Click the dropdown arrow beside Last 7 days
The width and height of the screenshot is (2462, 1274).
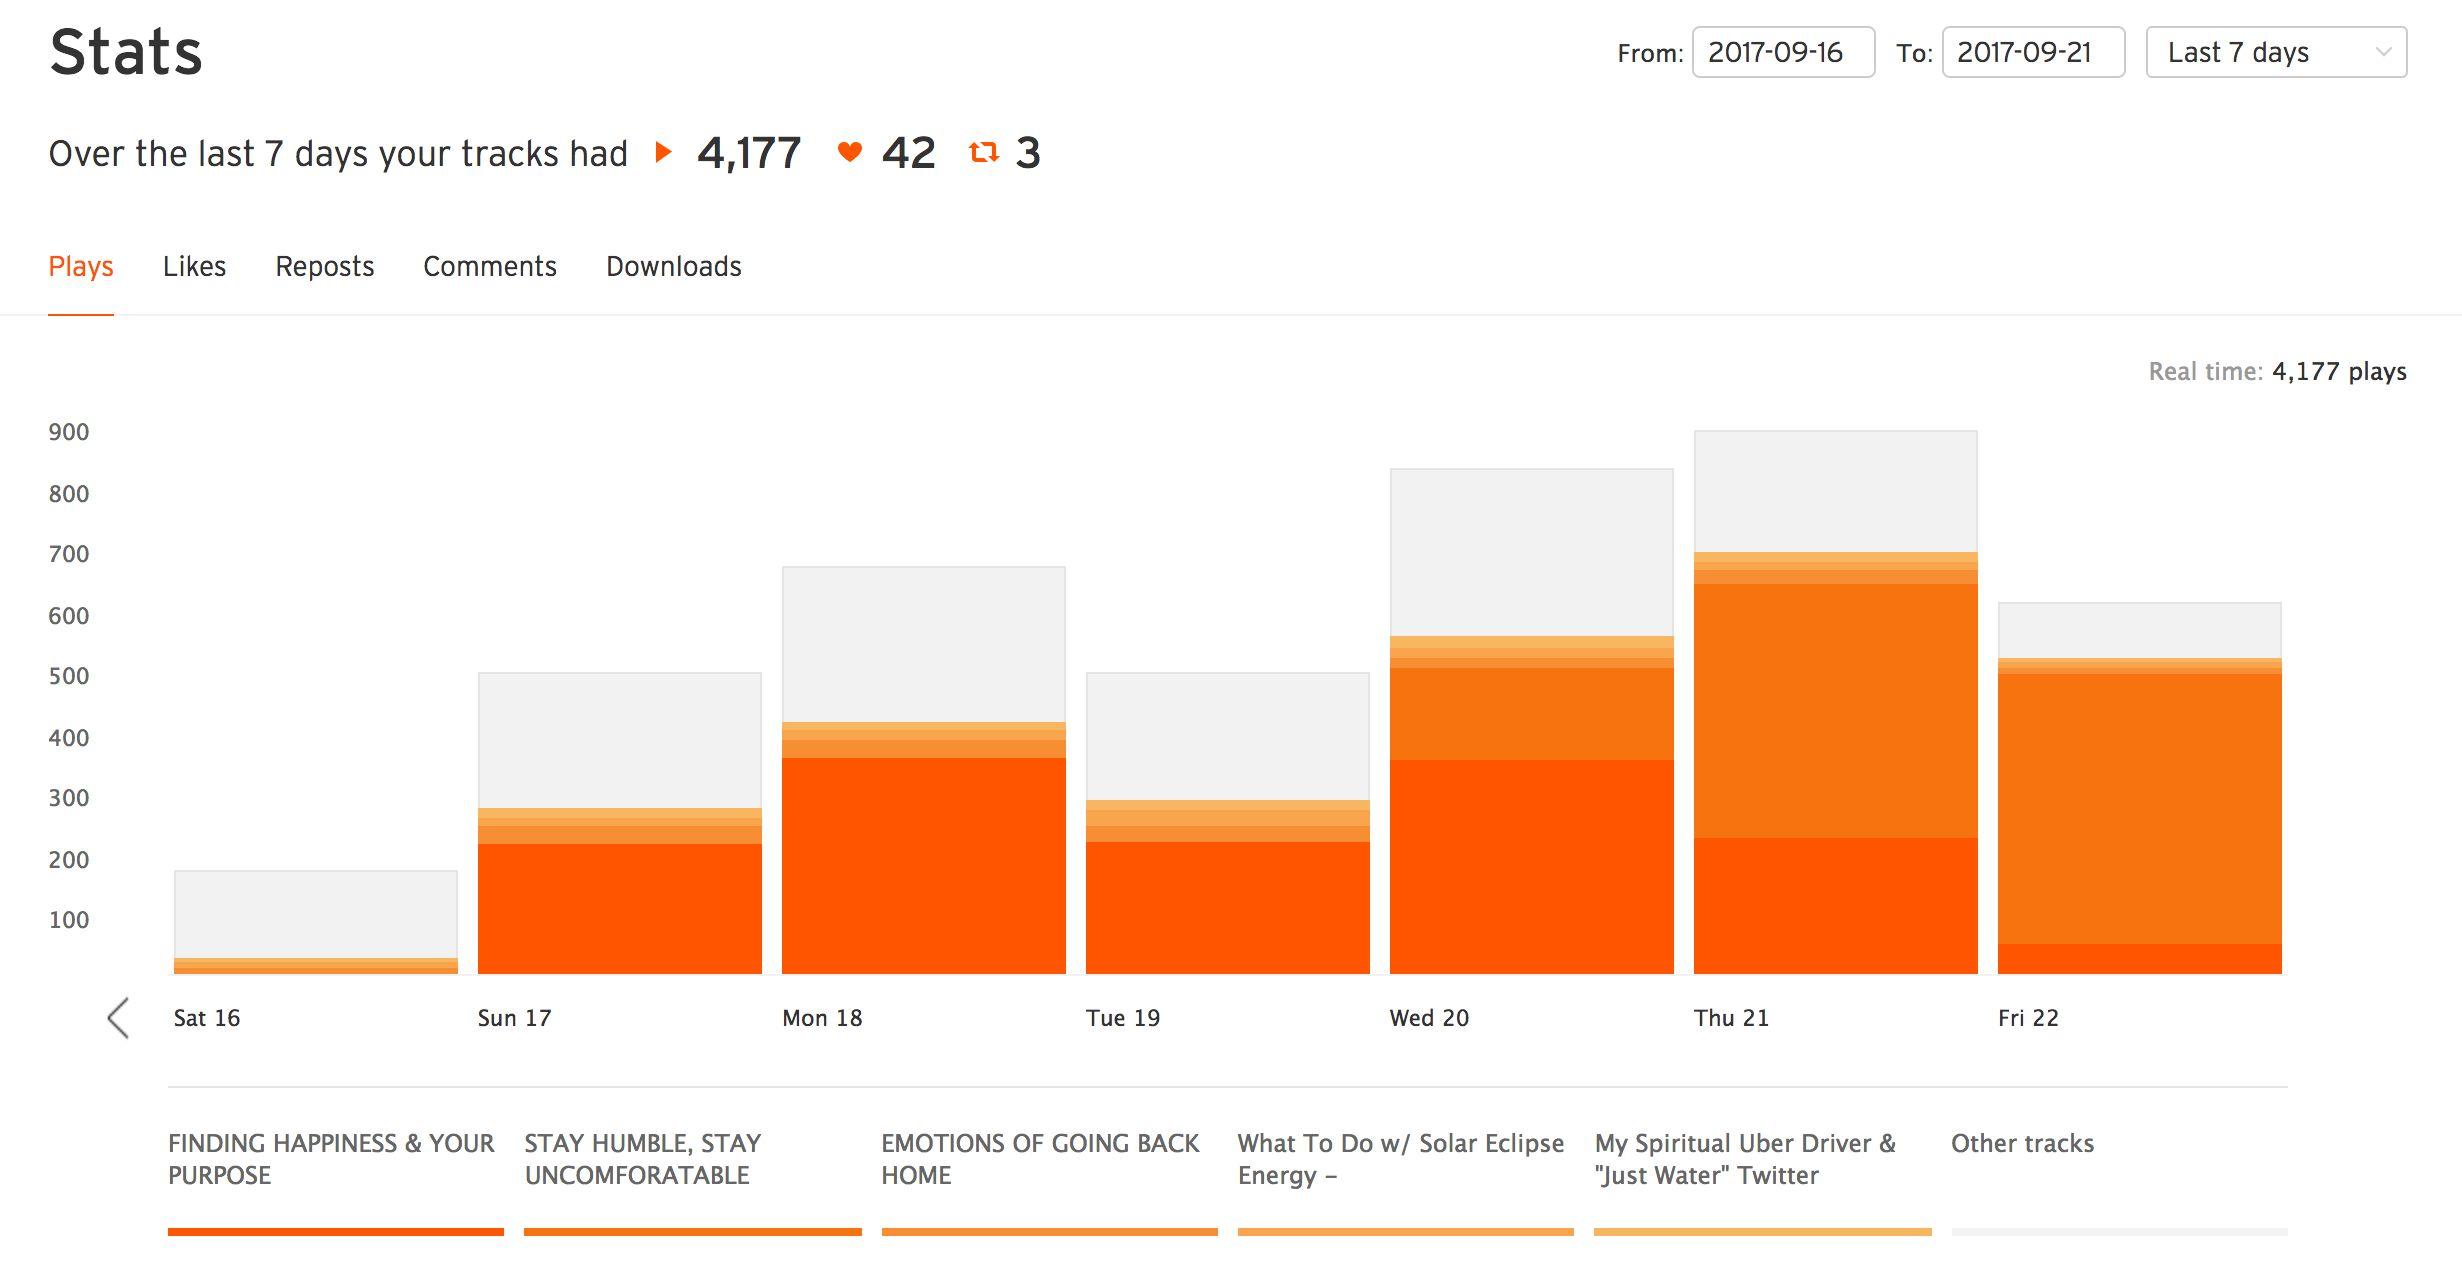coord(2383,52)
